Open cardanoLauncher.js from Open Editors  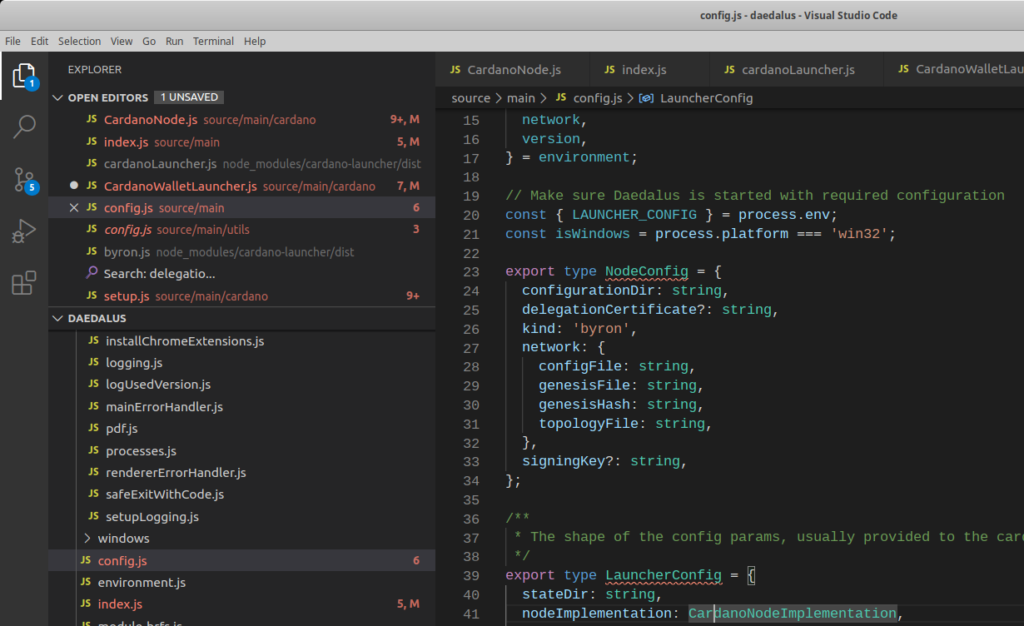point(242,164)
